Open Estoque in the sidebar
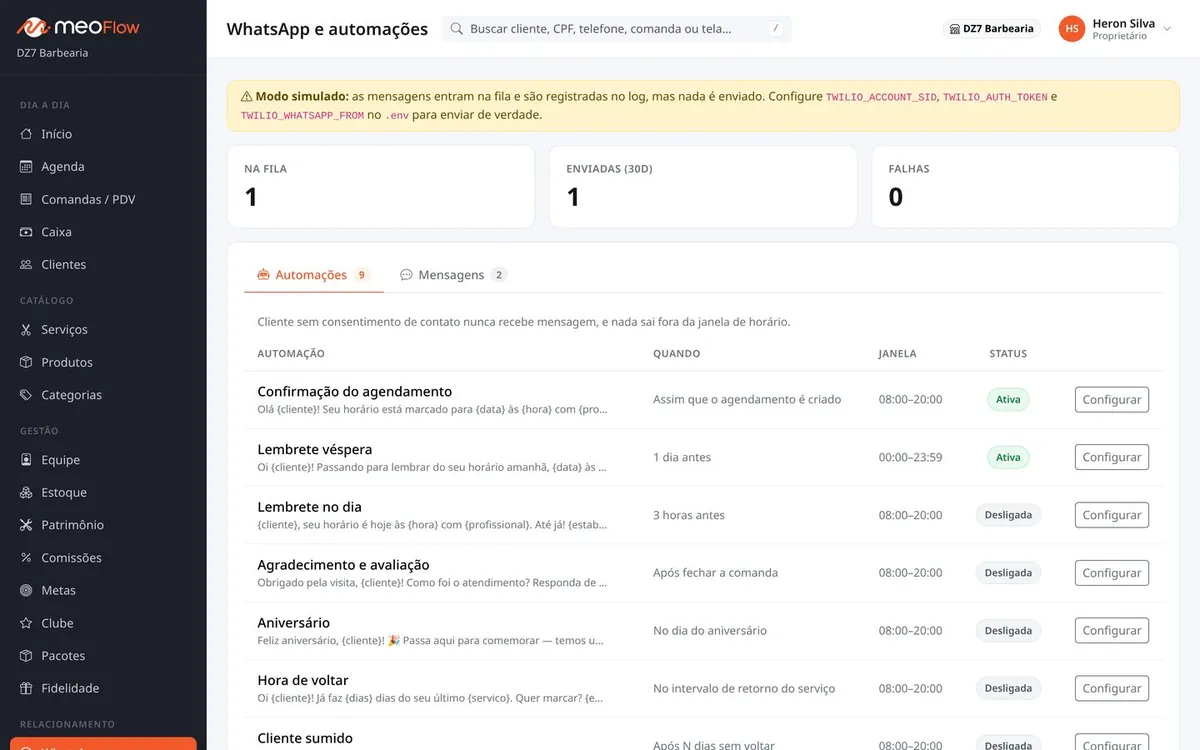 tap(103, 493)
